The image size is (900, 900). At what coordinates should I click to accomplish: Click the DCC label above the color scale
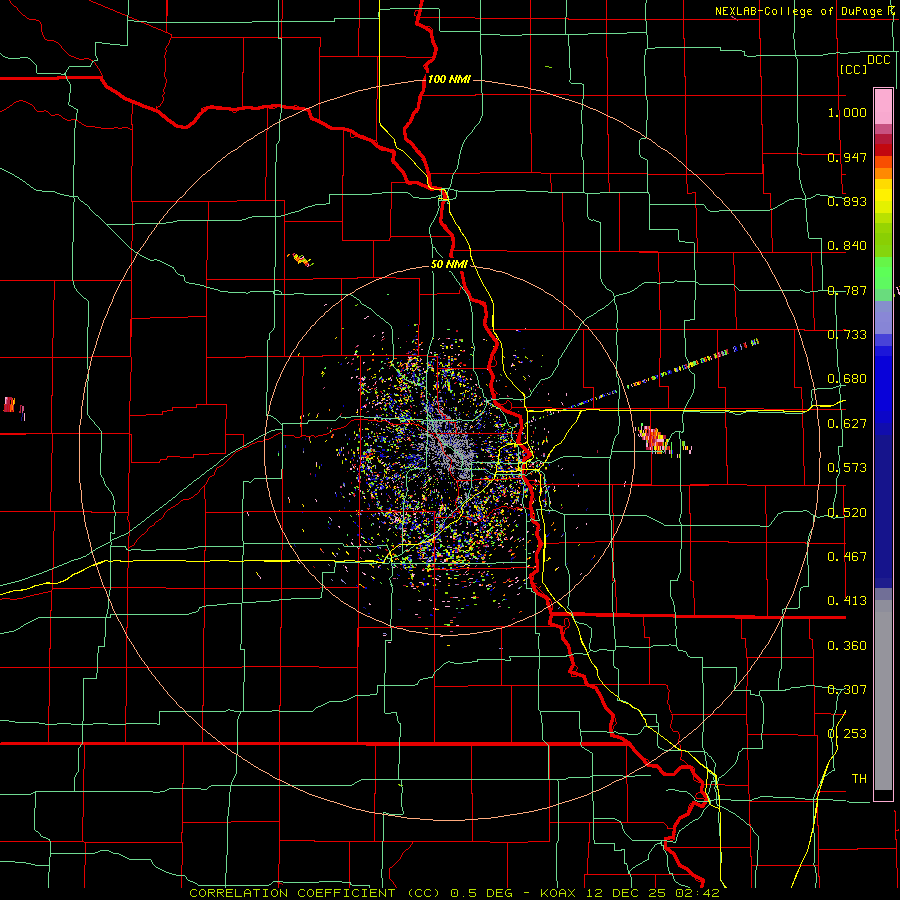pos(878,60)
